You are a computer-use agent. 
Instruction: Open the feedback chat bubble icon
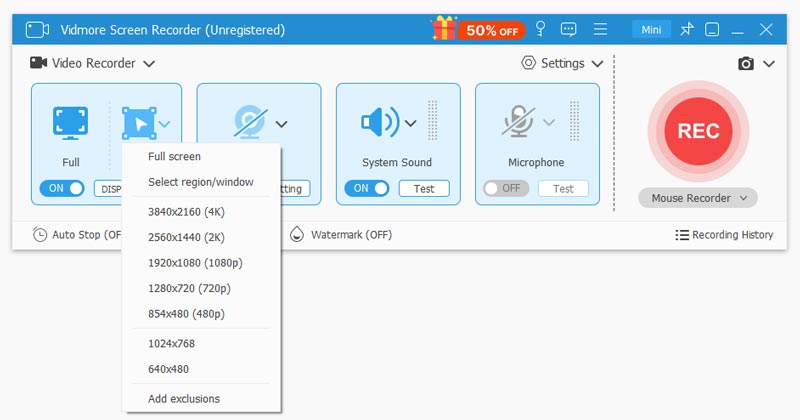pyautogui.click(x=569, y=29)
